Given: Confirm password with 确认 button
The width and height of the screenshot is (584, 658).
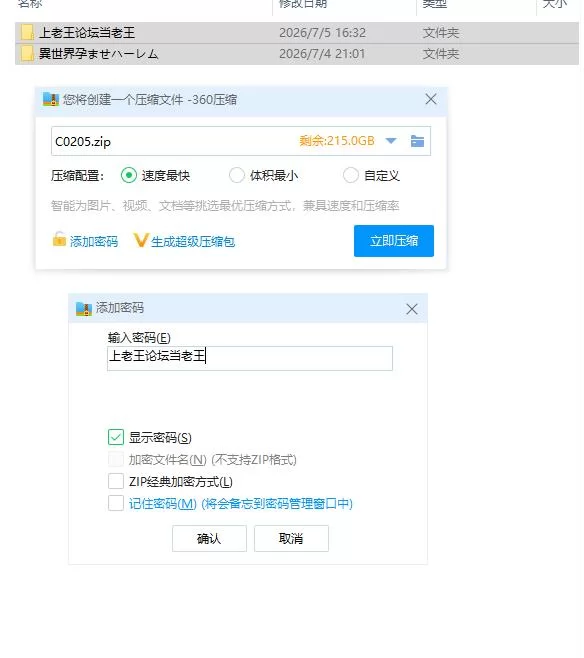Looking at the screenshot, I should coord(209,538).
